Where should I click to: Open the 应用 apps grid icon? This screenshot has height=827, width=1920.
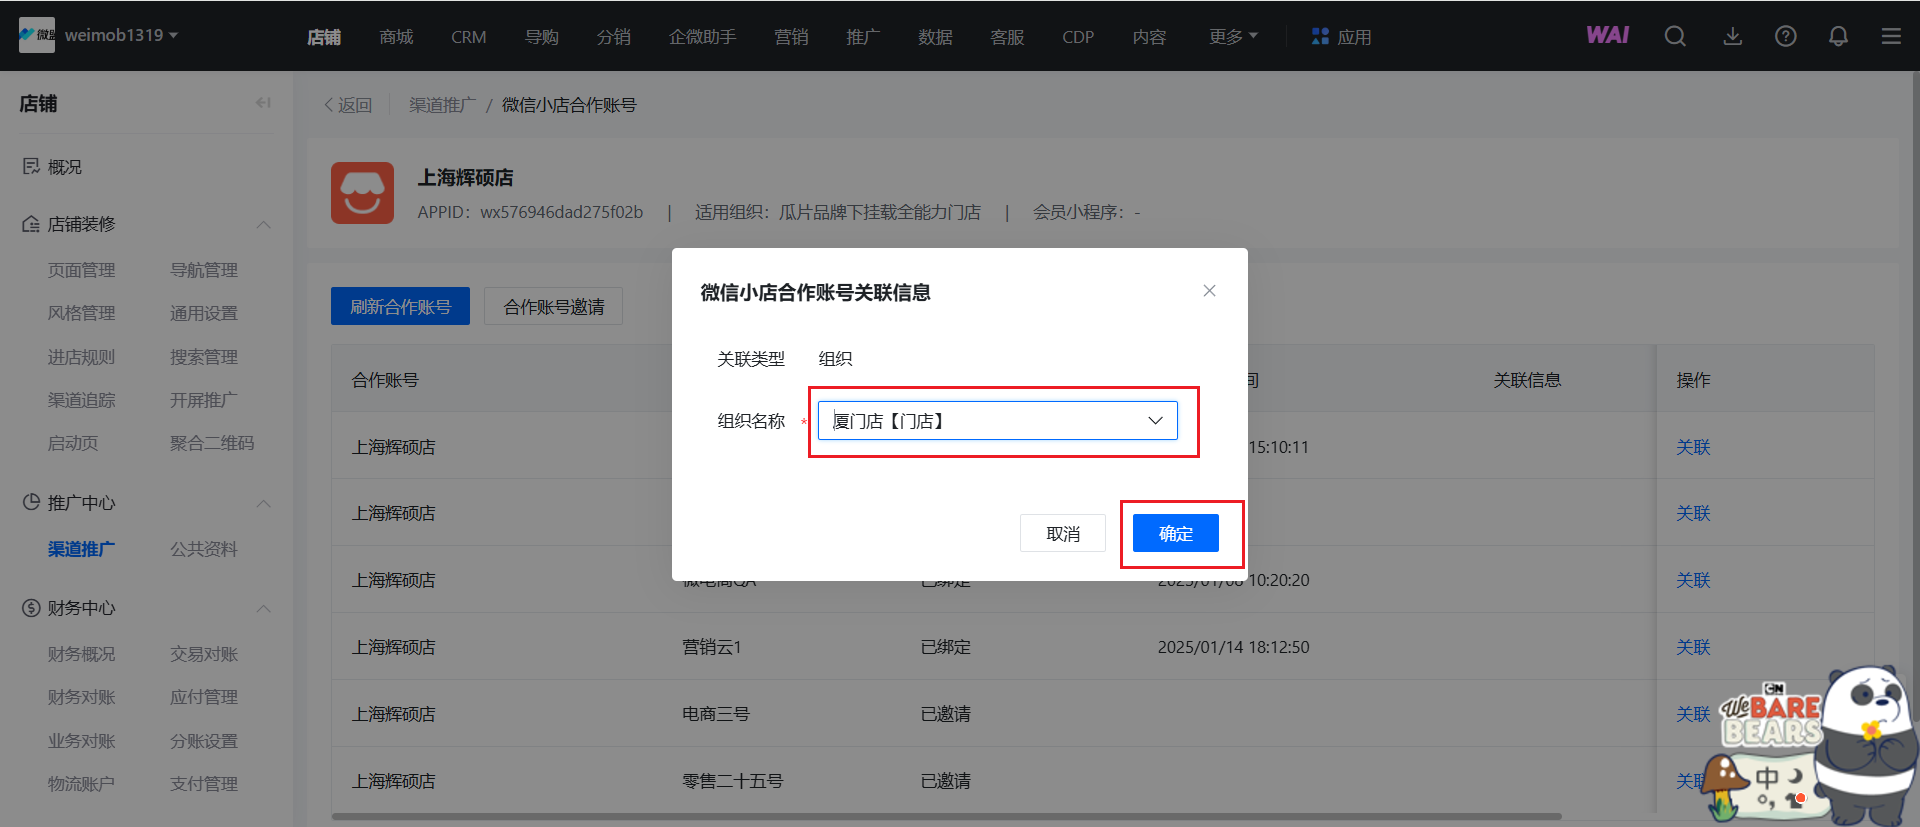1320,37
